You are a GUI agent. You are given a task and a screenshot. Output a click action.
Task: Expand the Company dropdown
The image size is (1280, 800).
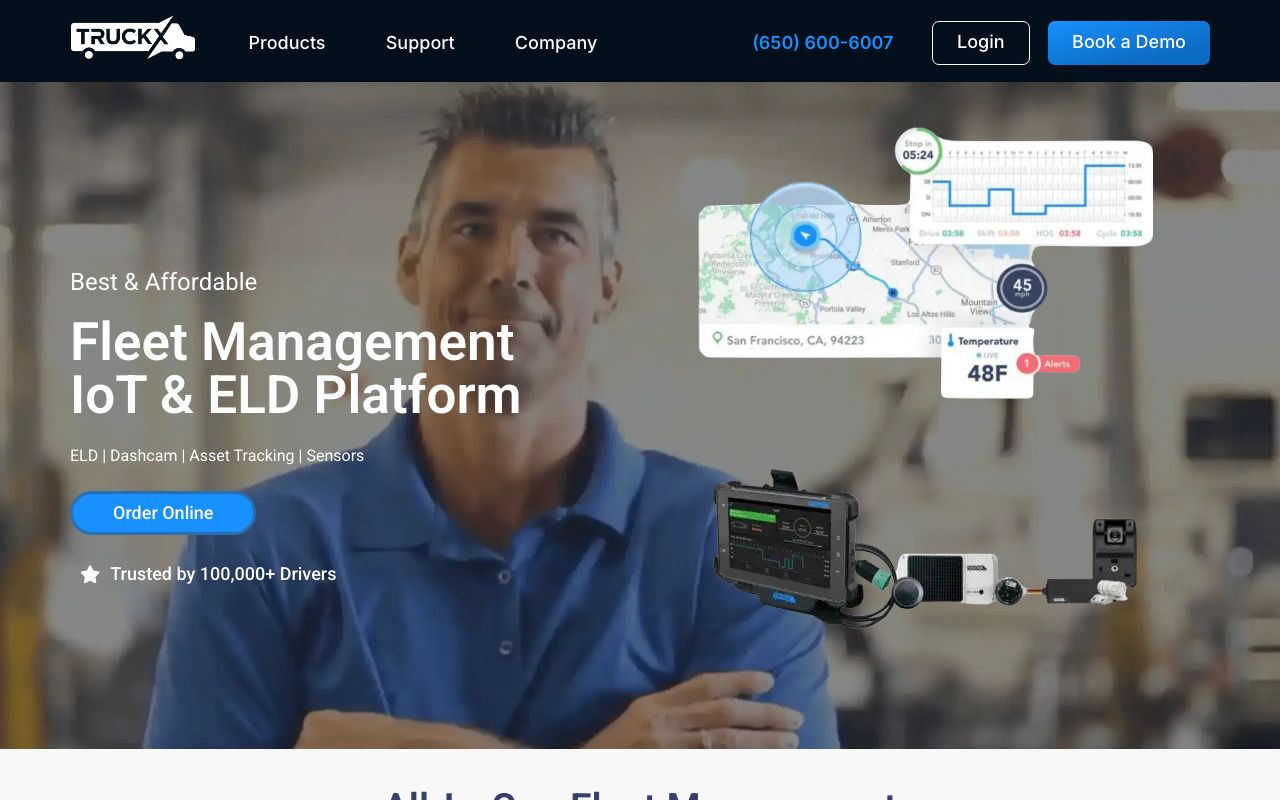click(556, 43)
